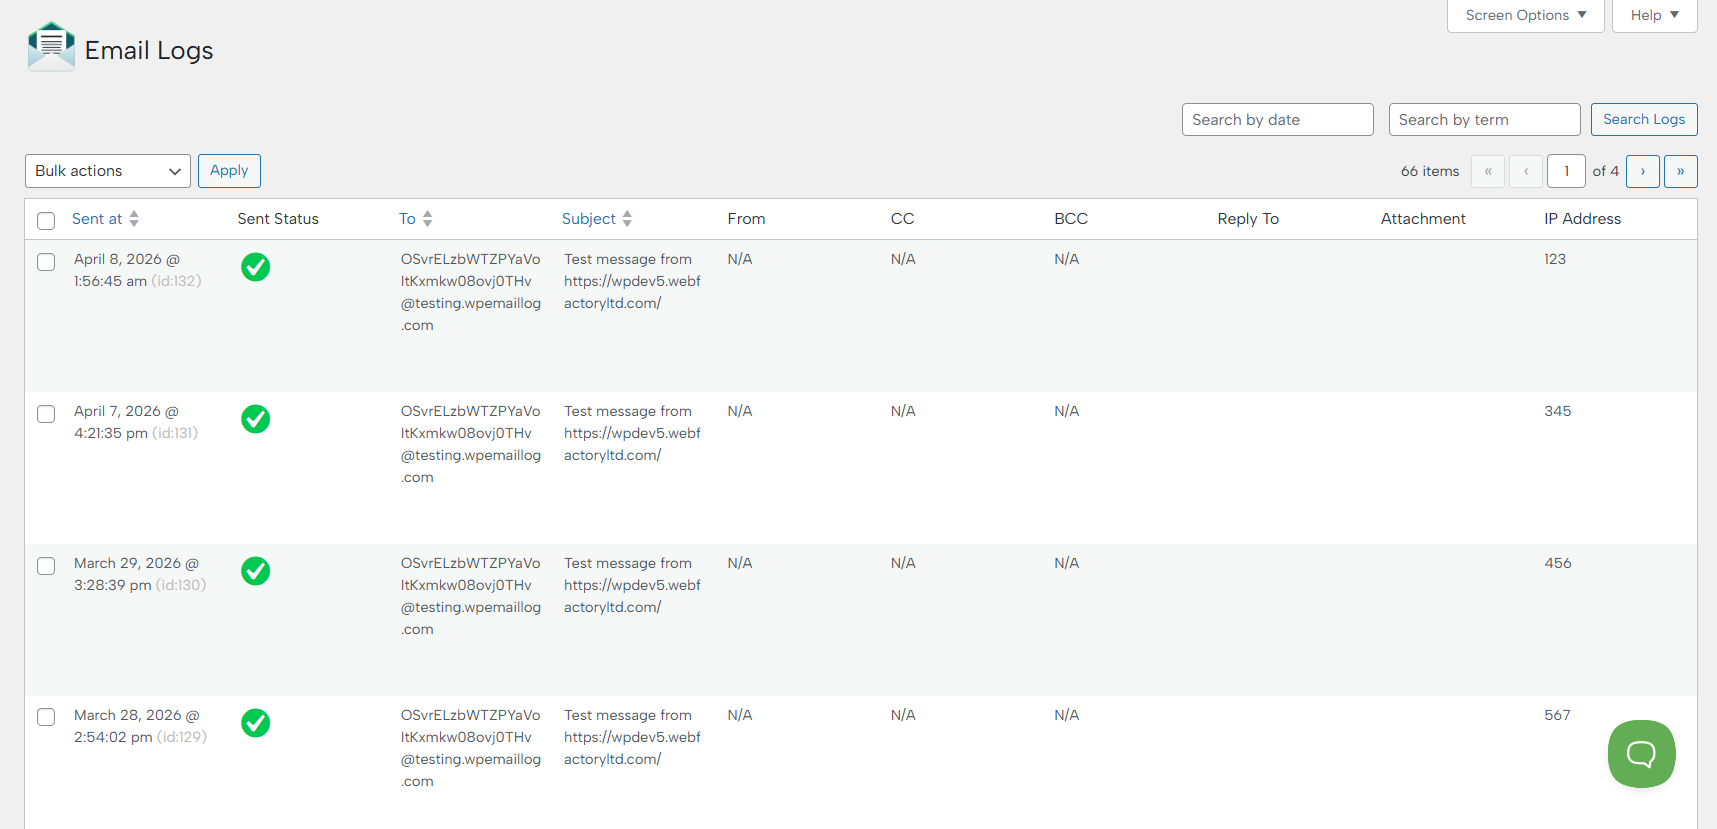
Task: Click the sent status checkmark for id:131
Action: pos(256,419)
